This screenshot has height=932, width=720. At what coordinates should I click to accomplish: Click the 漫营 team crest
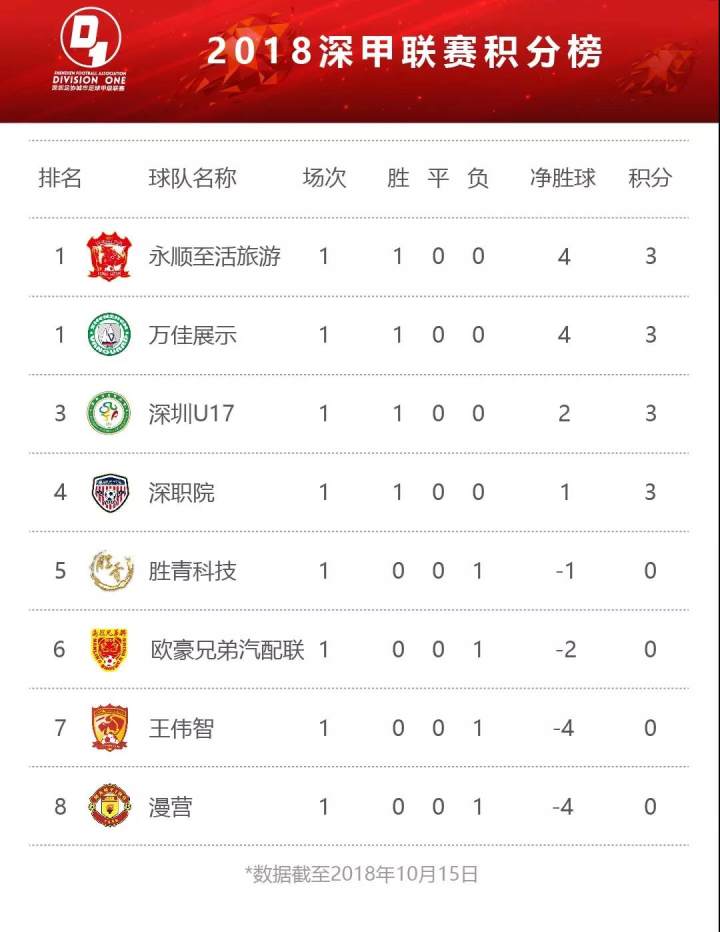coord(108,806)
